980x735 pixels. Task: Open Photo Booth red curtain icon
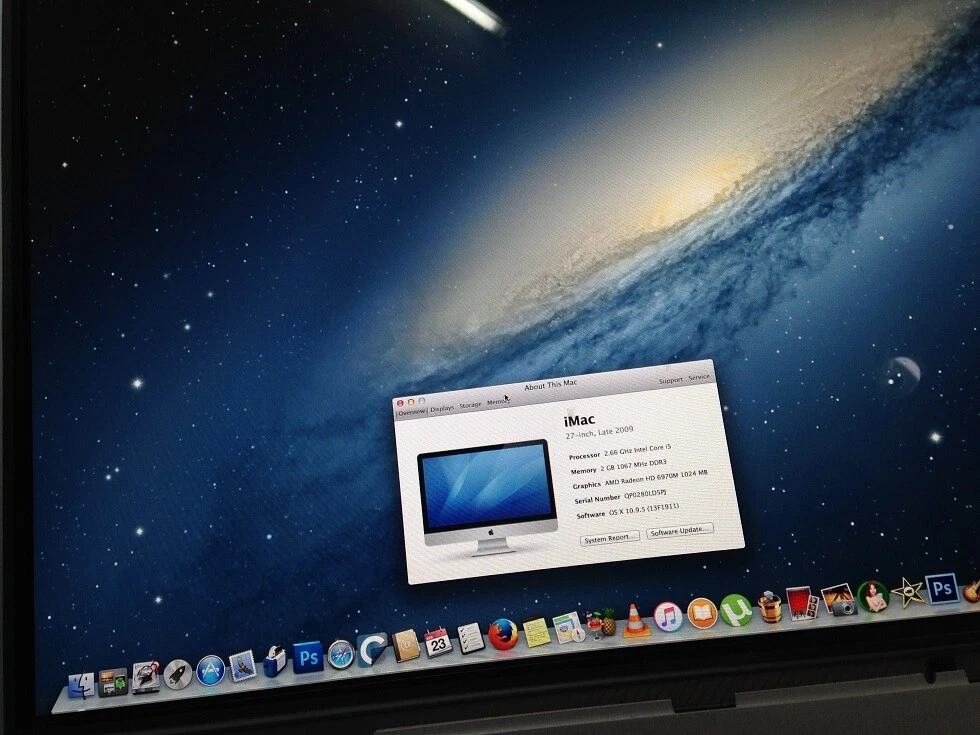click(x=802, y=602)
